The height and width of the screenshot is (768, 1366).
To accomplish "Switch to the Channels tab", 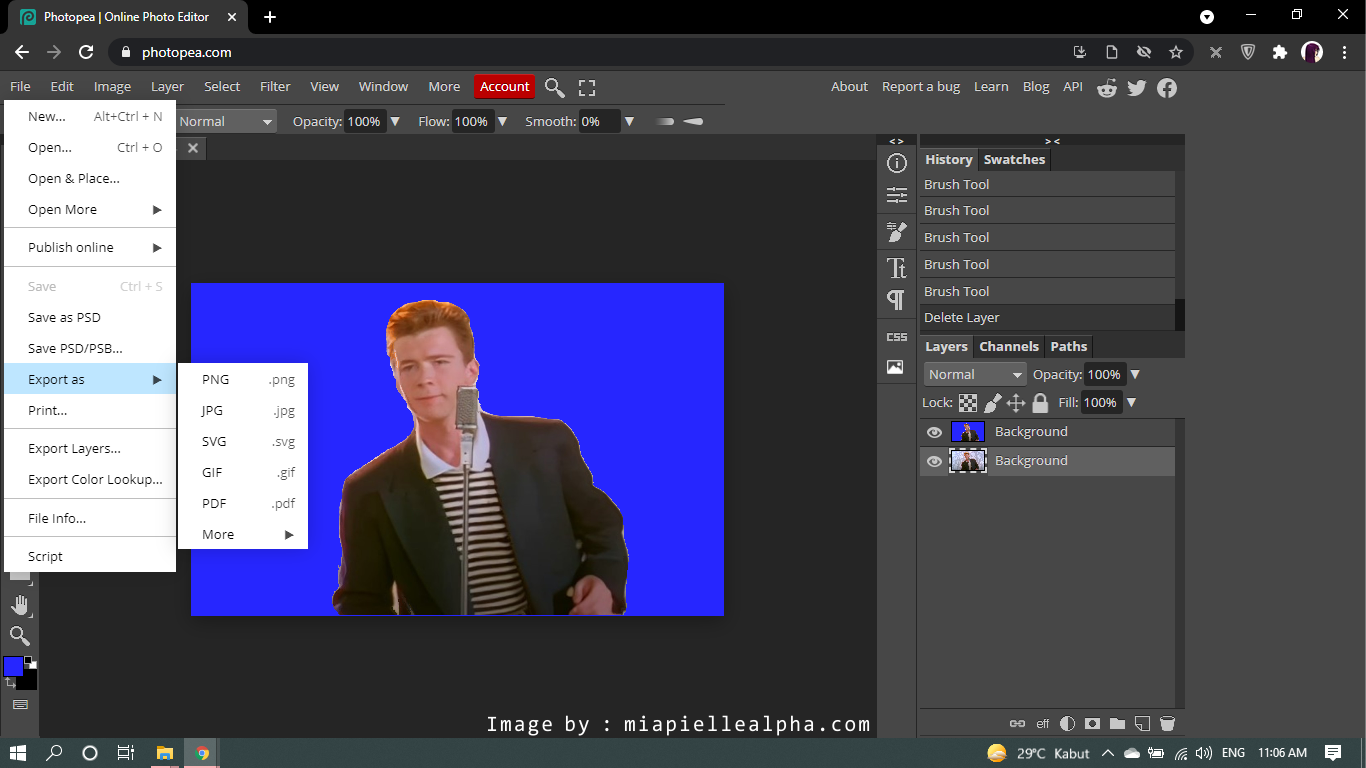I will 1009,347.
